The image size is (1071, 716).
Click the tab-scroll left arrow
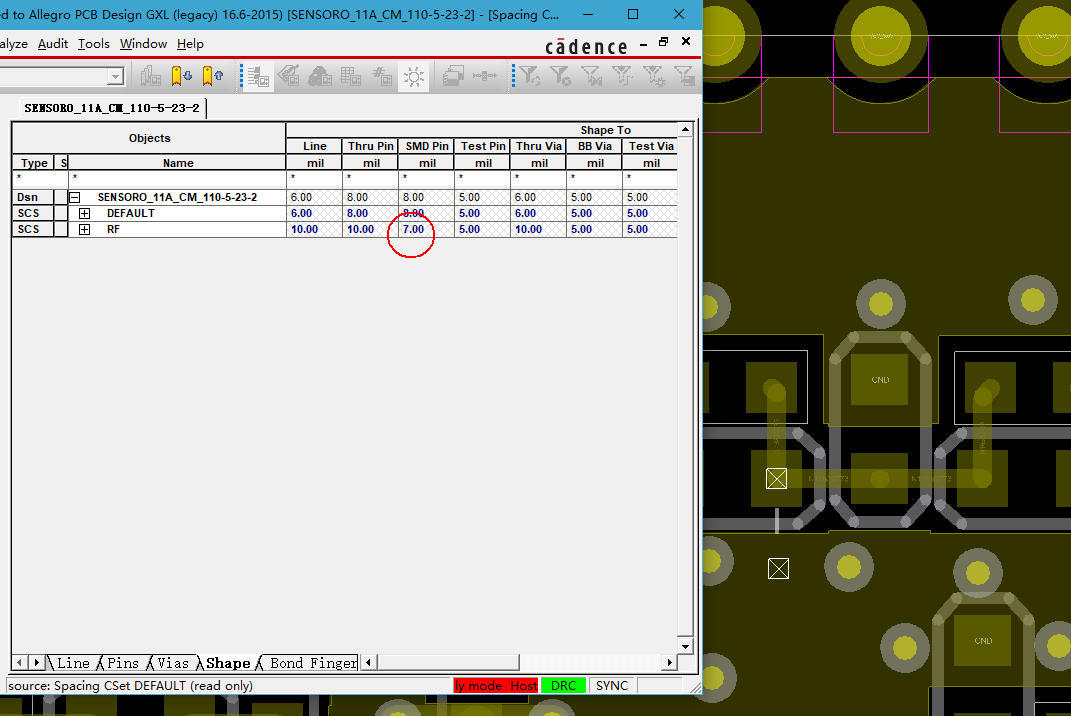(x=19, y=663)
